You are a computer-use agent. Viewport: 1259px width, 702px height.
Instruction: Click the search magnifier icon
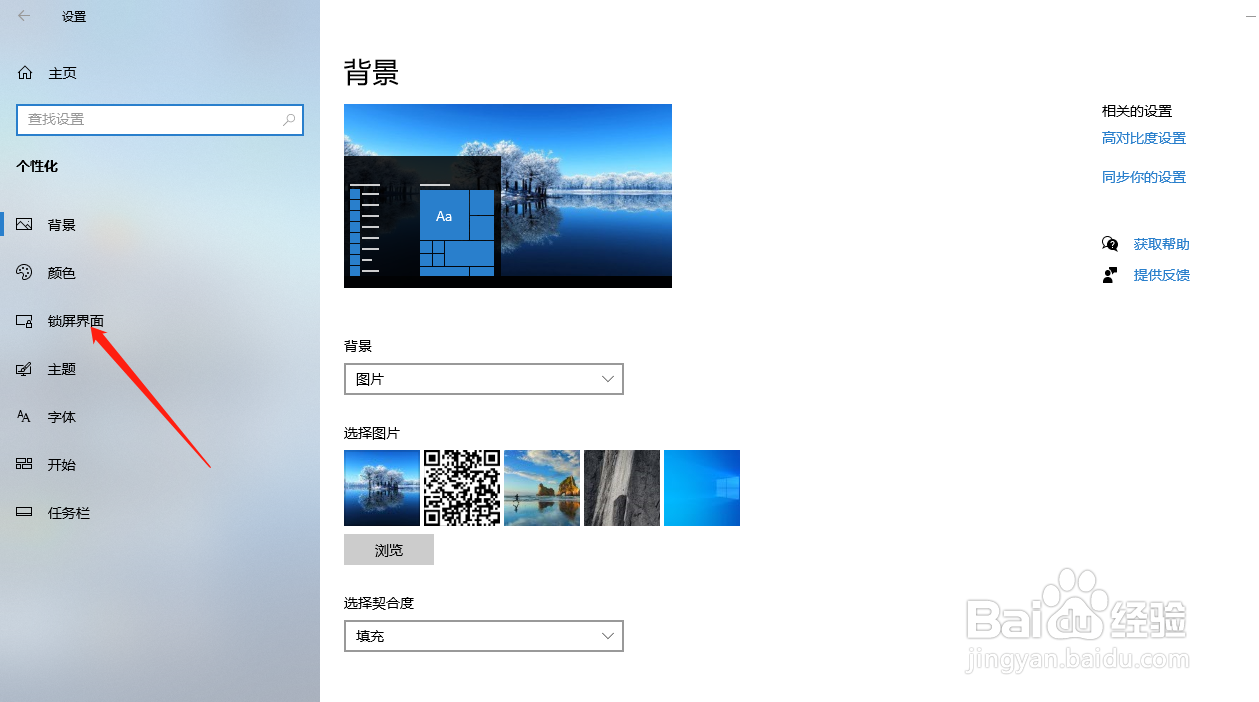pyautogui.click(x=289, y=119)
